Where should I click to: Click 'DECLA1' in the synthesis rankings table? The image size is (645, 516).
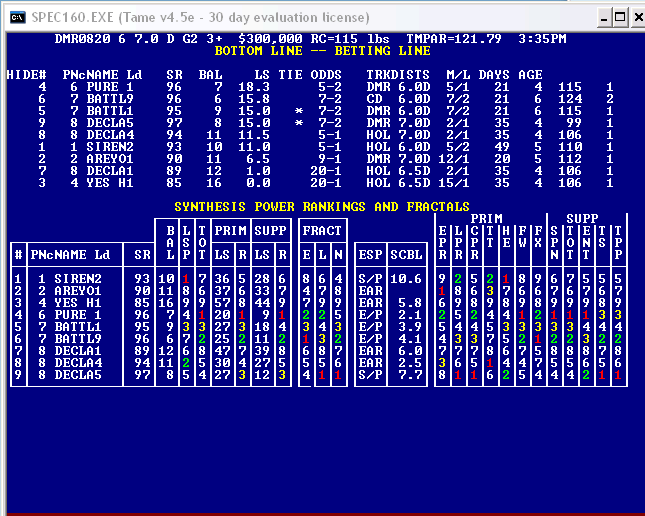(78, 350)
